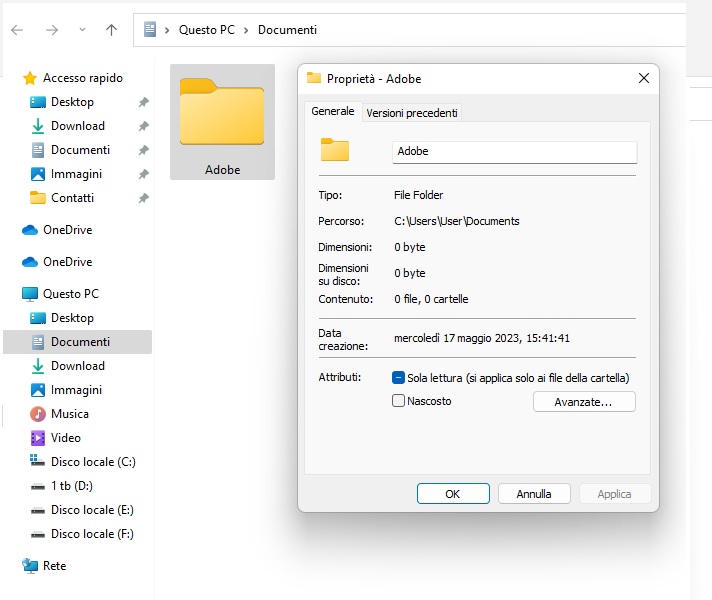This screenshot has height=600, width=712.
Task: Select Questo PC in the sidebar
Action: tap(70, 294)
